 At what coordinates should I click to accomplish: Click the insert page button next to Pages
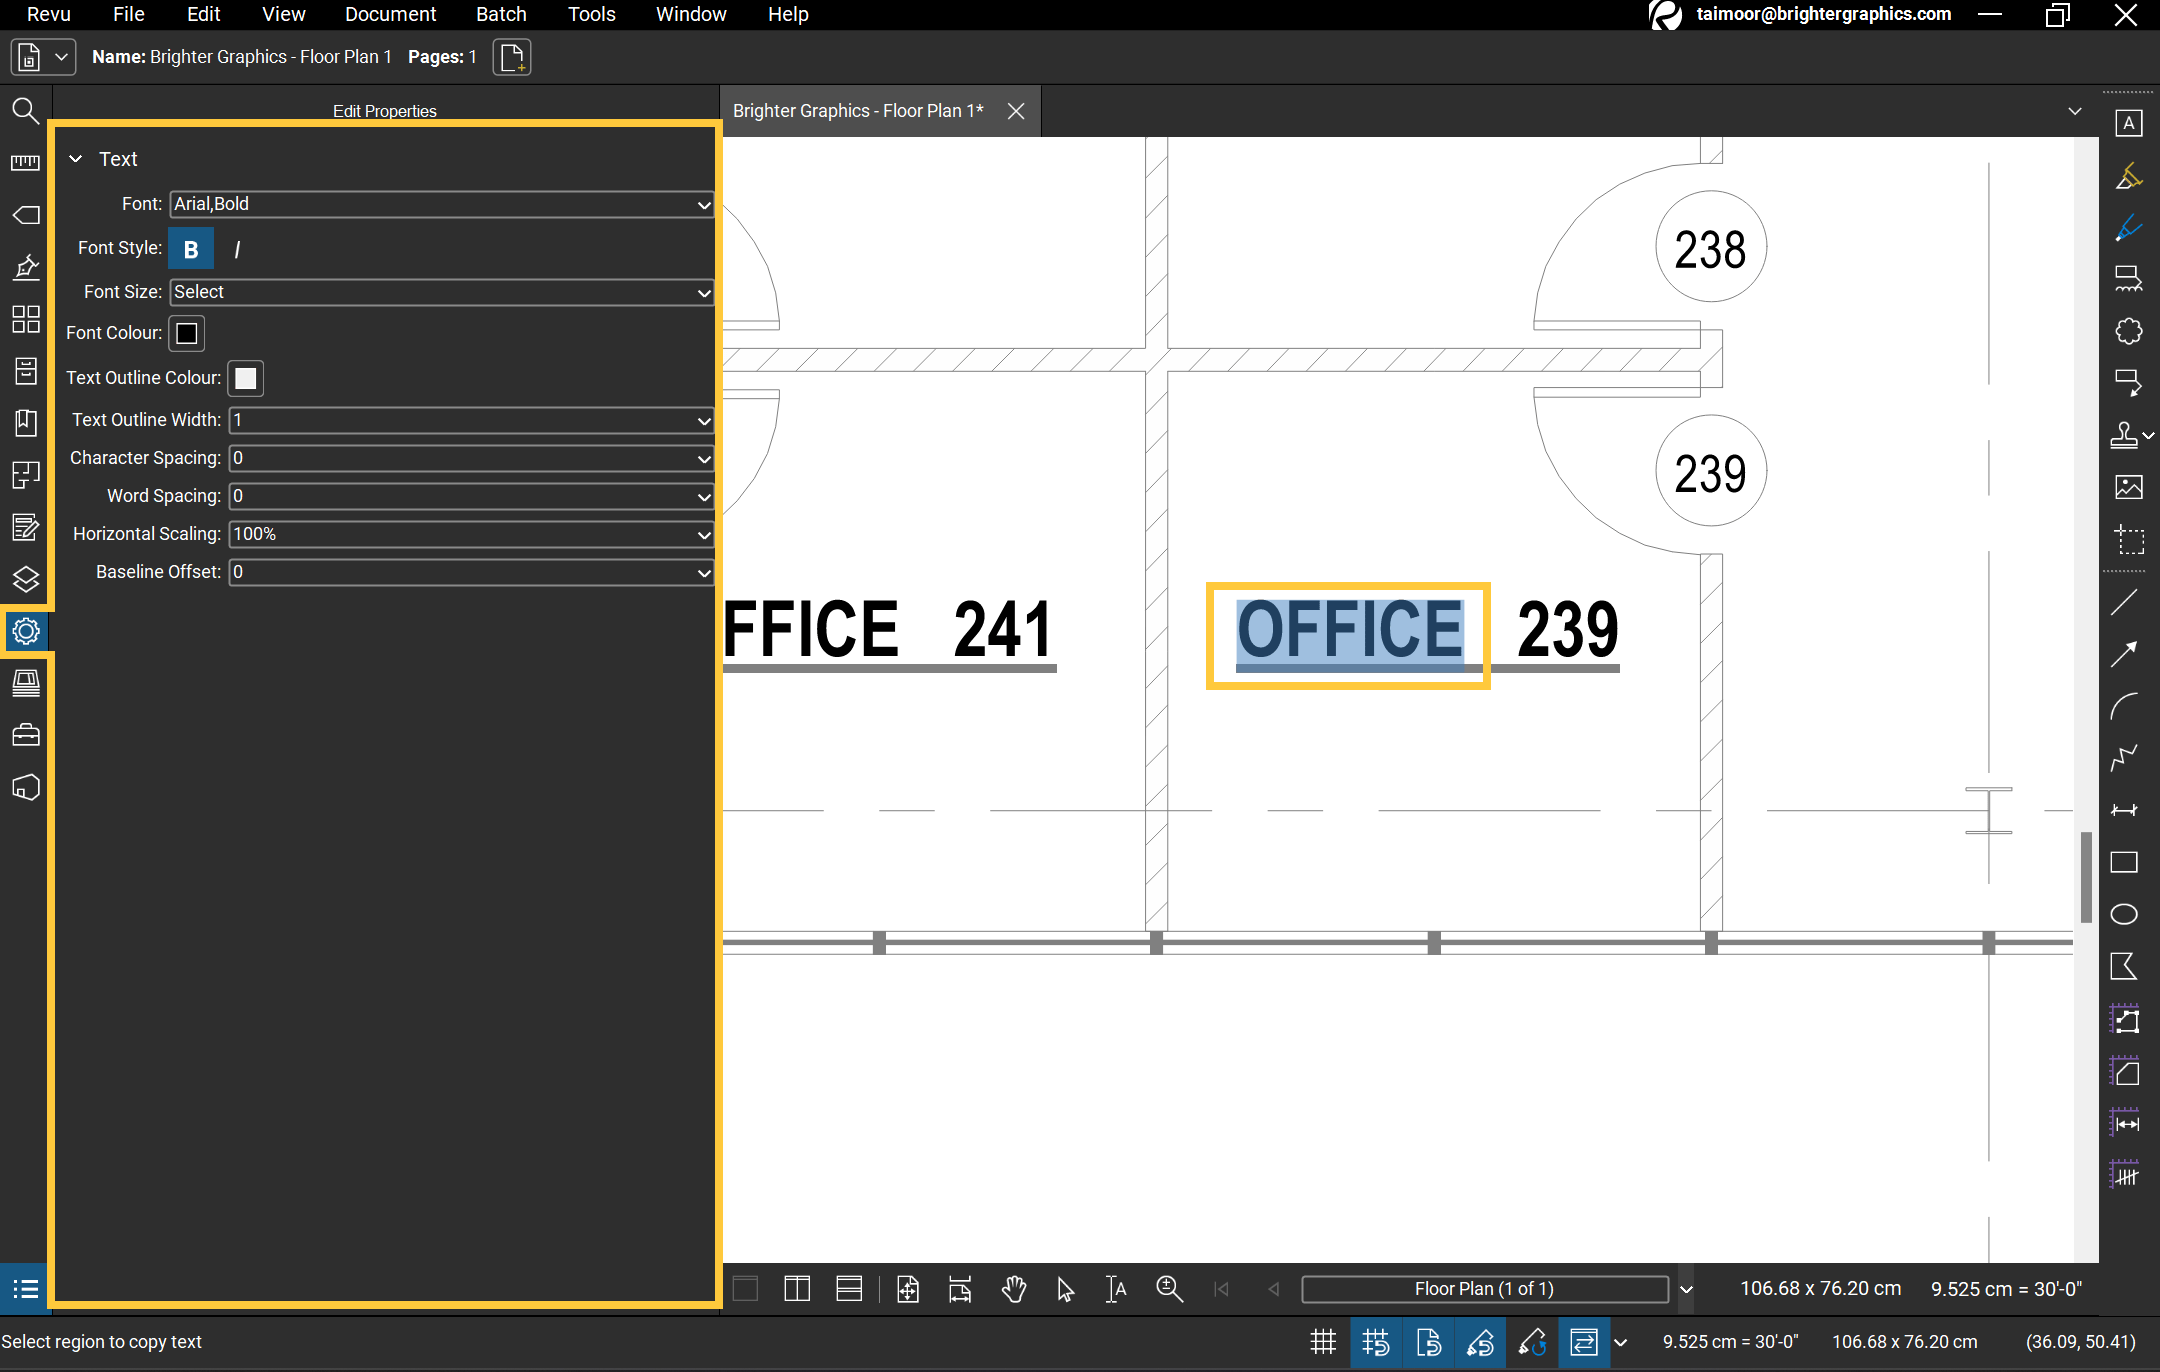511,57
